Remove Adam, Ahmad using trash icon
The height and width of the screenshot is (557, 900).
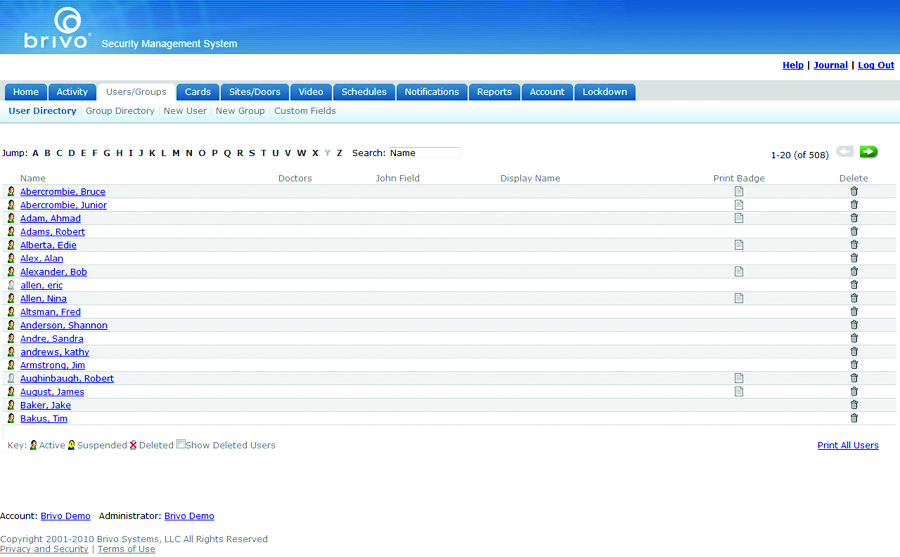tap(854, 218)
